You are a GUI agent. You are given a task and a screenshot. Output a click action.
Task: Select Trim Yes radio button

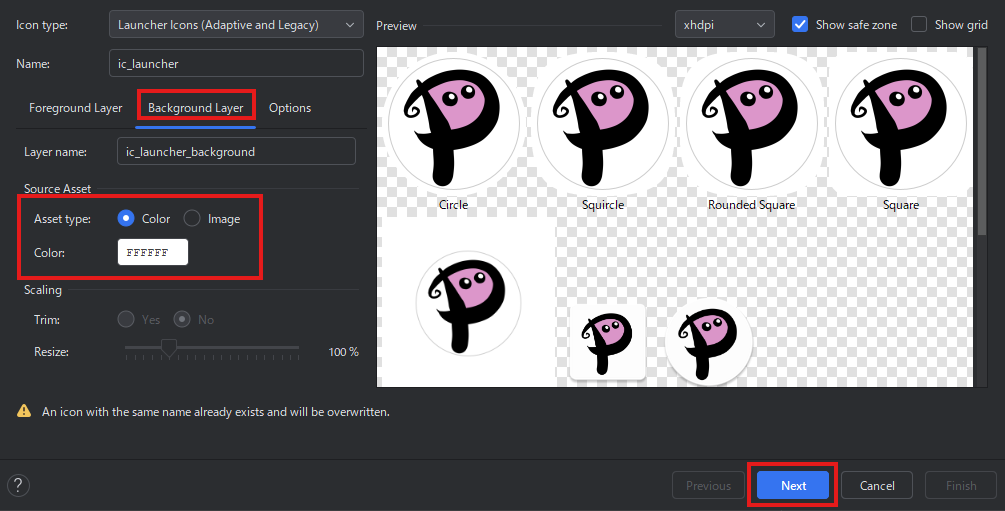click(126, 319)
